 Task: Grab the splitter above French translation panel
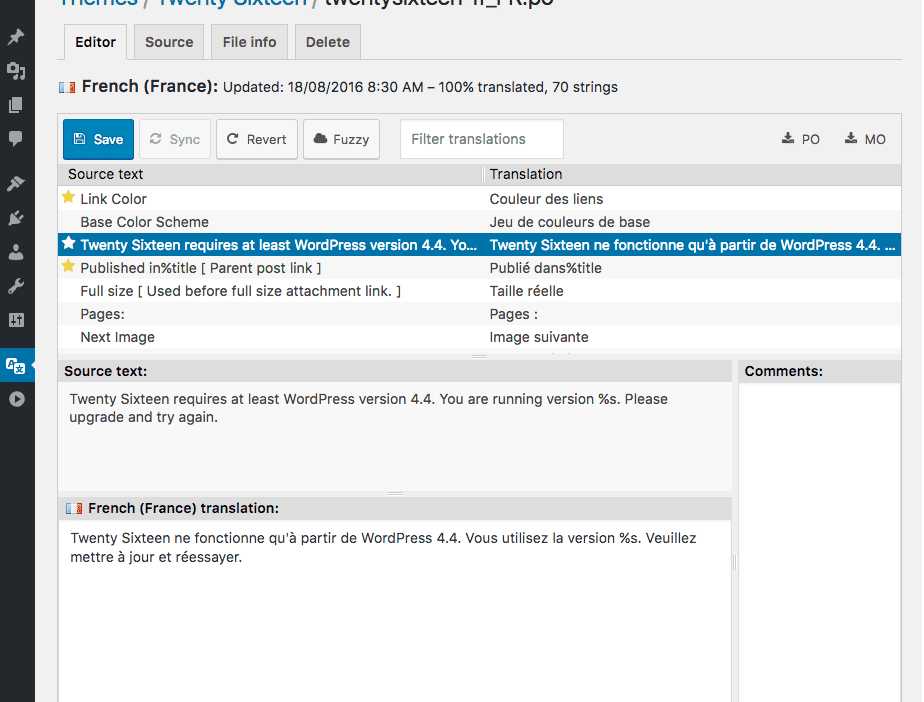[395, 493]
